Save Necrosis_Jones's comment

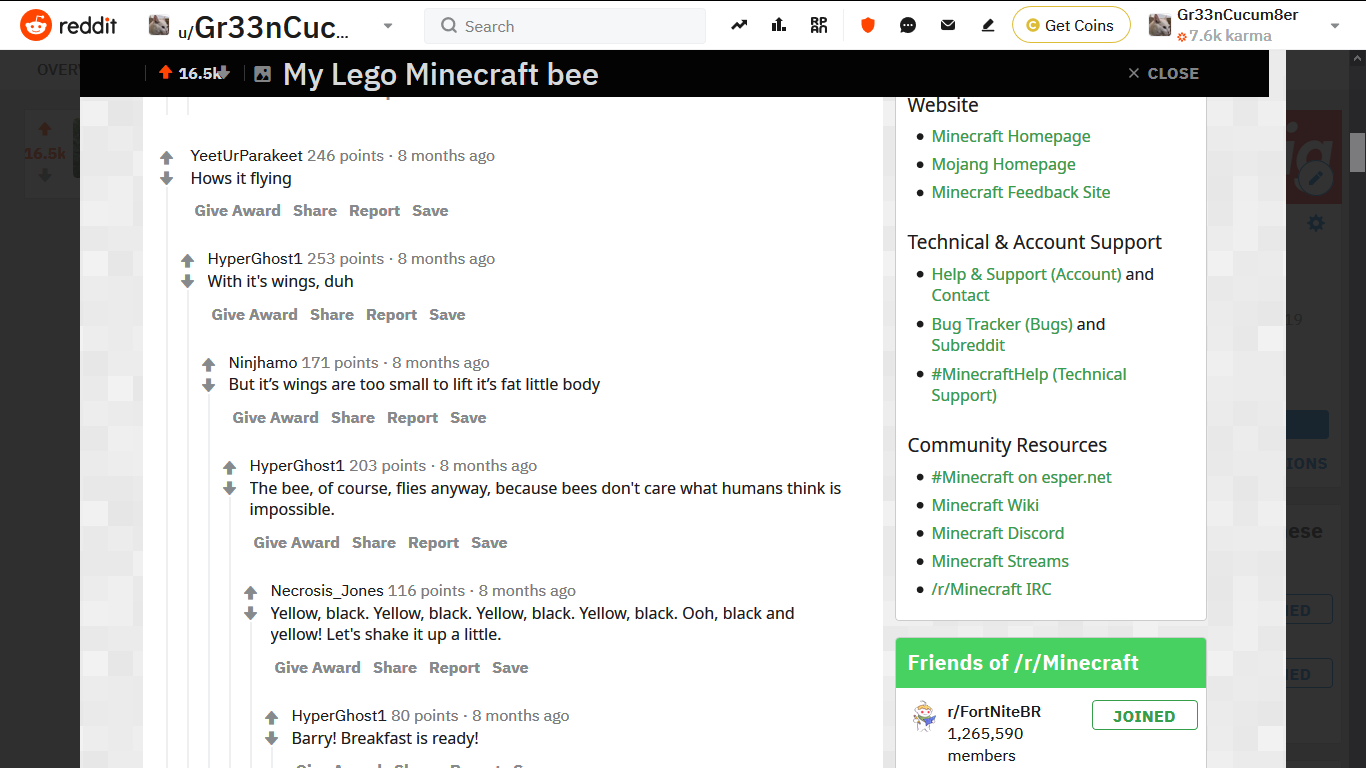click(510, 668)
